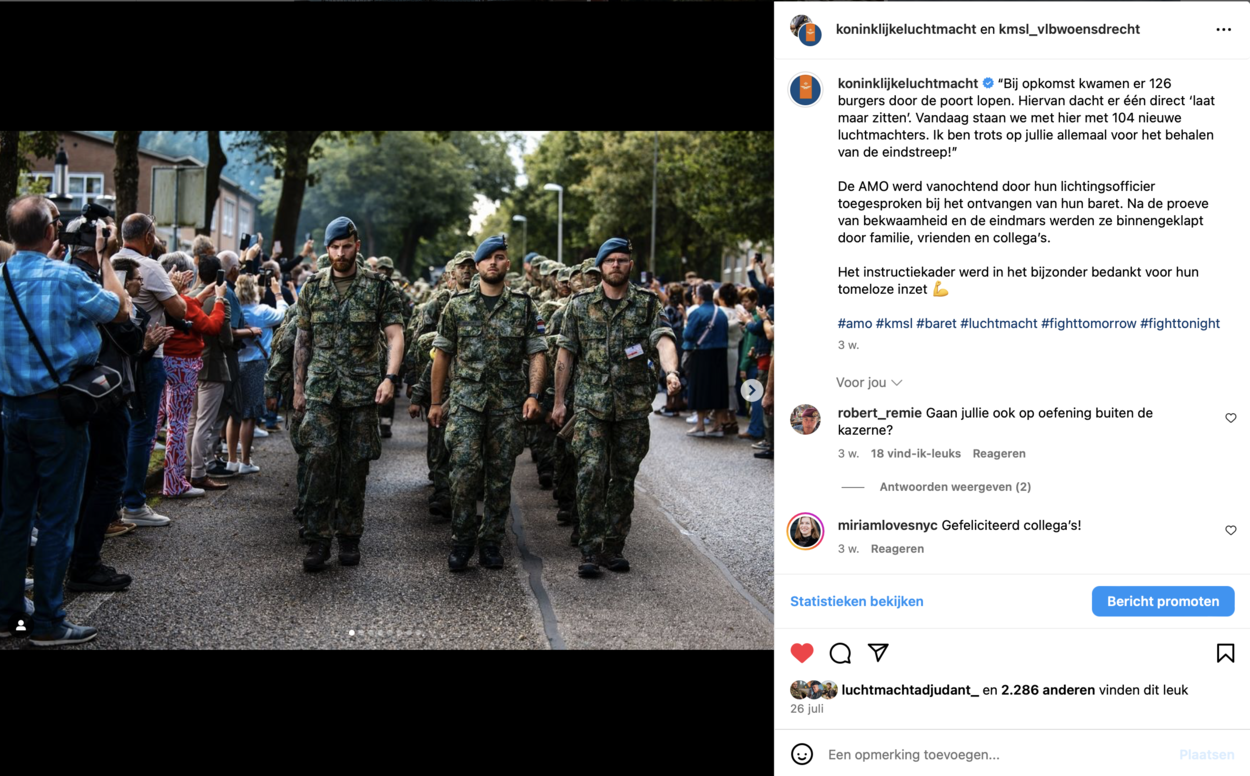Expand Antwoorden weergeven (2) replies
1250x776 pixels.
click(955, 487)
